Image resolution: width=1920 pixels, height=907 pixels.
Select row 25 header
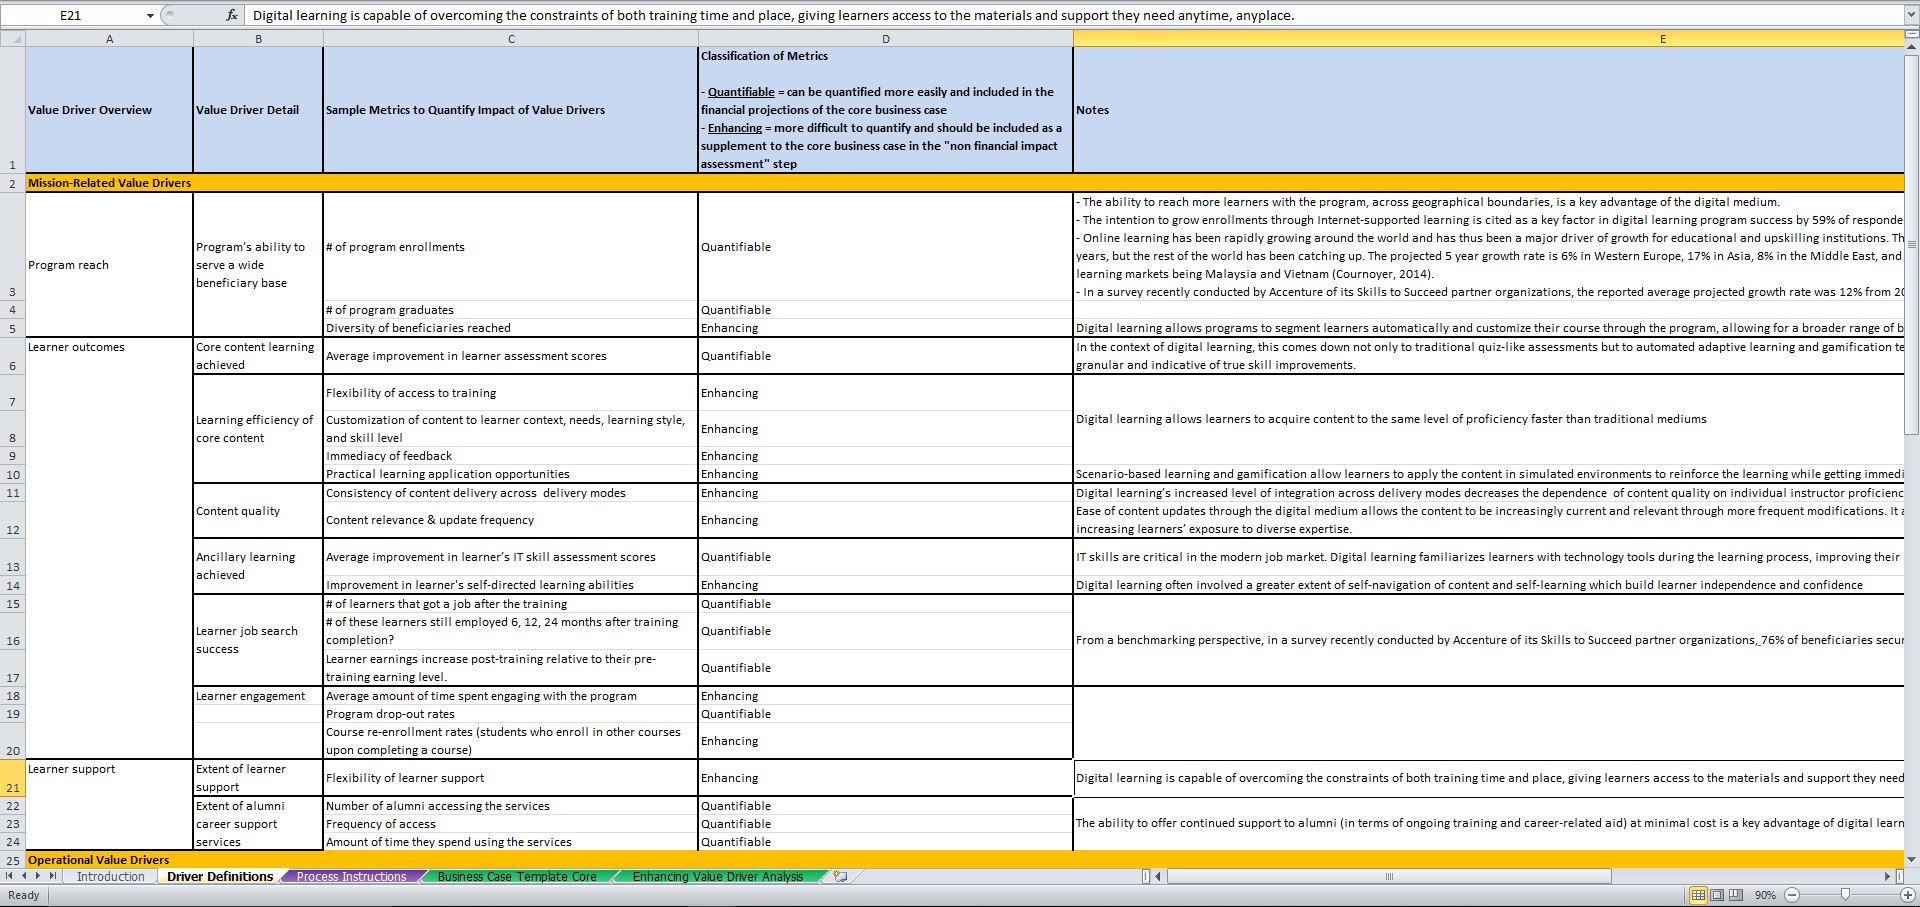coord(12,860)
